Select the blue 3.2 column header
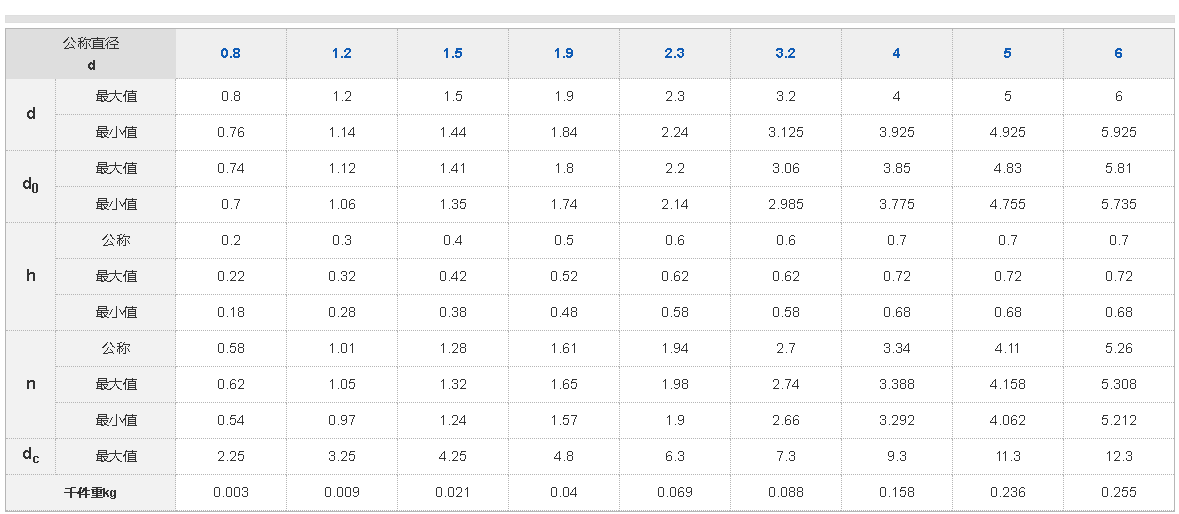Viewport: 1179px width, 514px height. pos(786,53)
